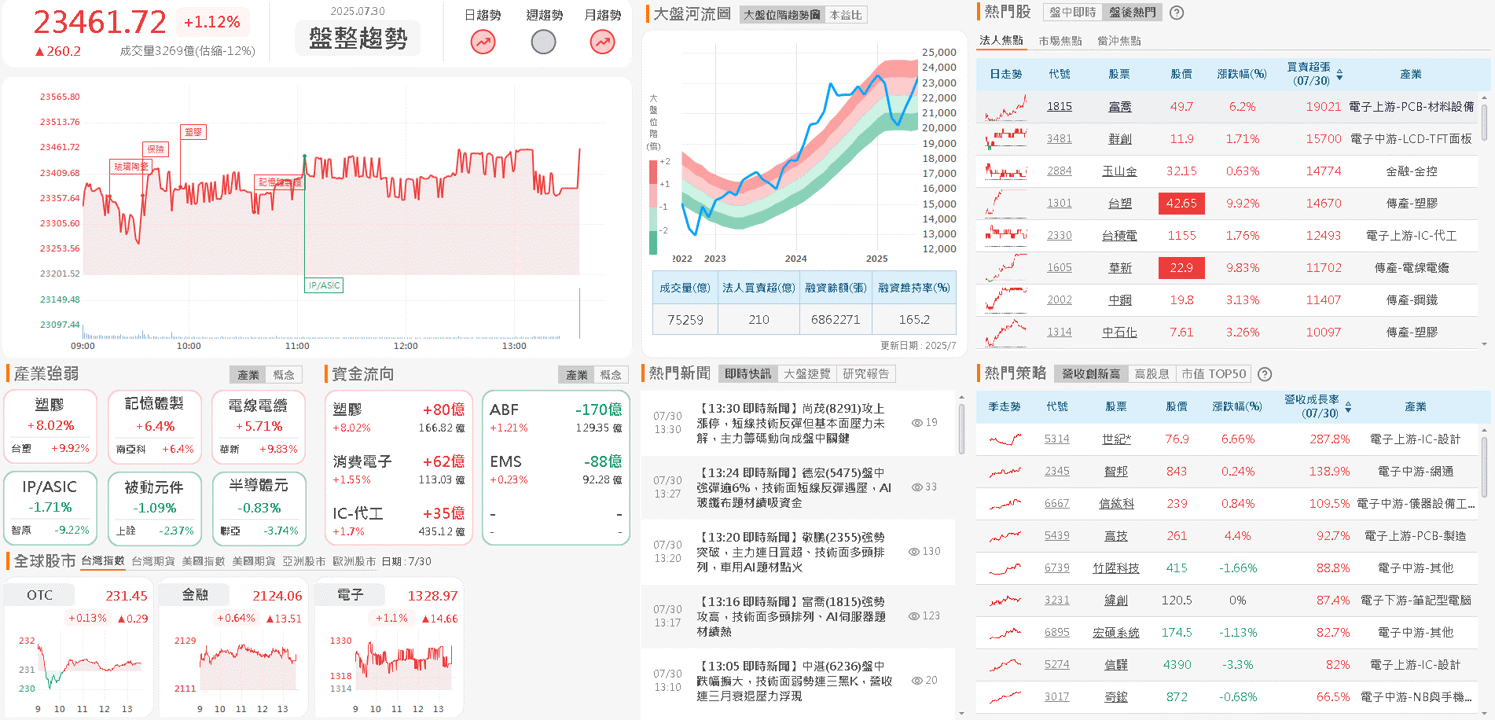Select the 法人焦點 tab
Screen dimensions: 1495x720
[1001, 40]
